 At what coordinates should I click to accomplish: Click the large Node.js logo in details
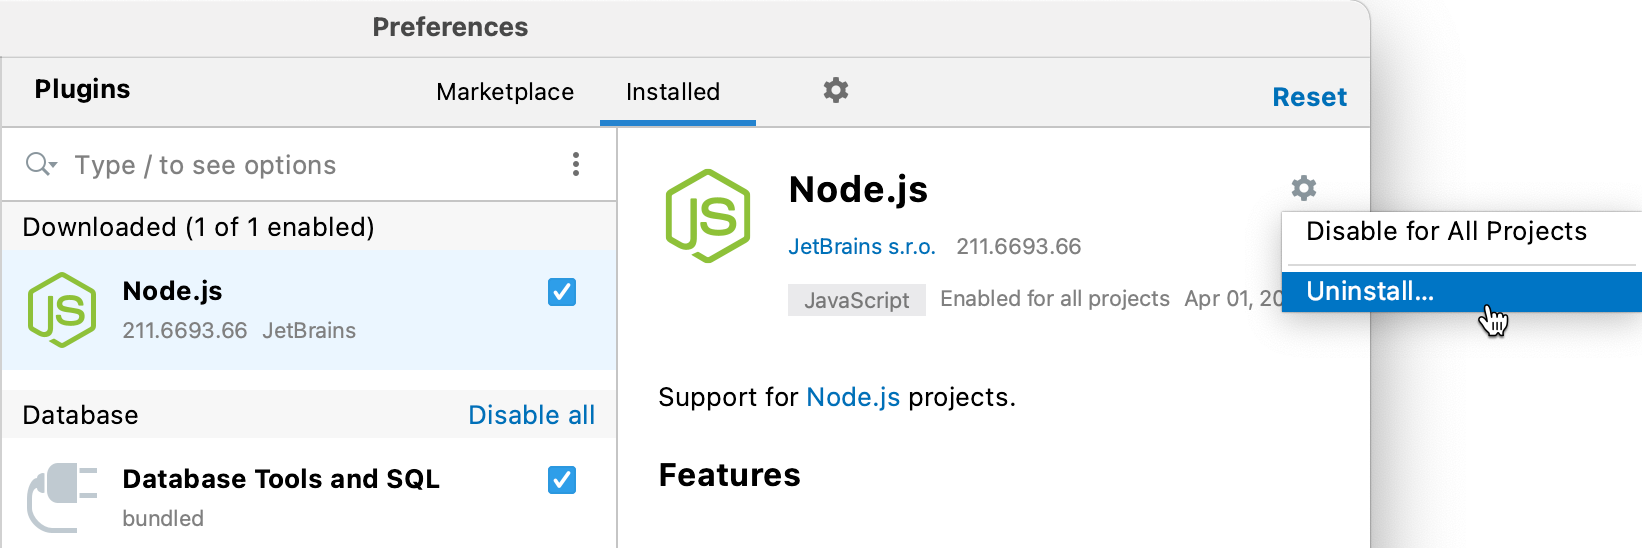(x=708, y=216)
